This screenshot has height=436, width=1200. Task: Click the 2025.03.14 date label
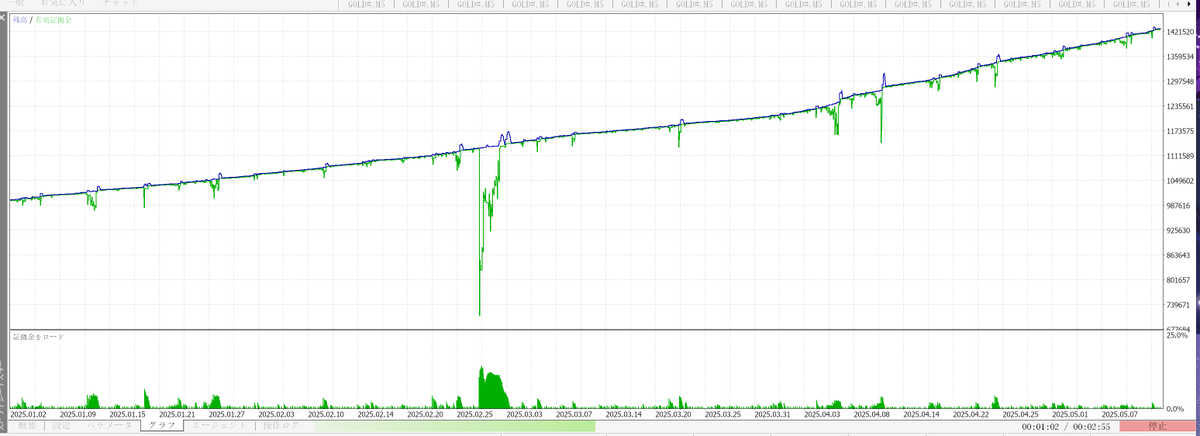pyautogui.click(x=625, y=413)
